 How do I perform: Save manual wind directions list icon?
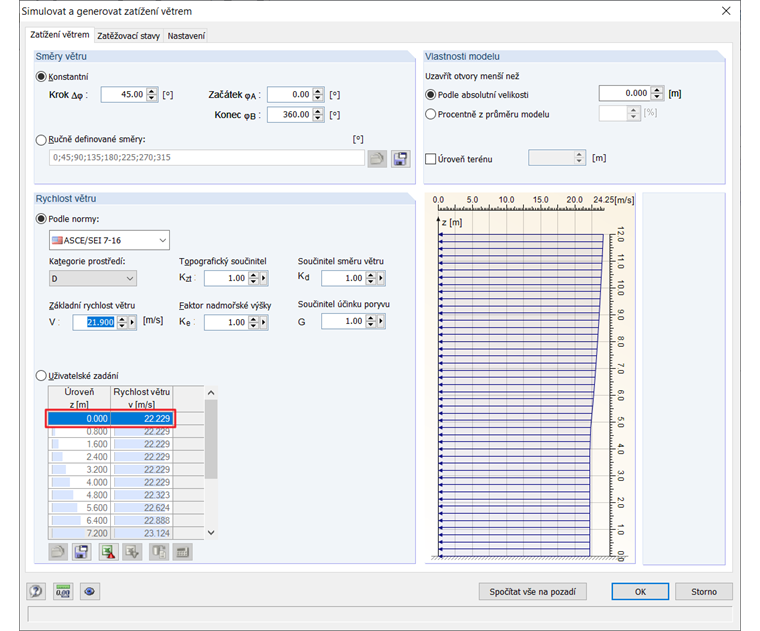click(x=400, y=158)
